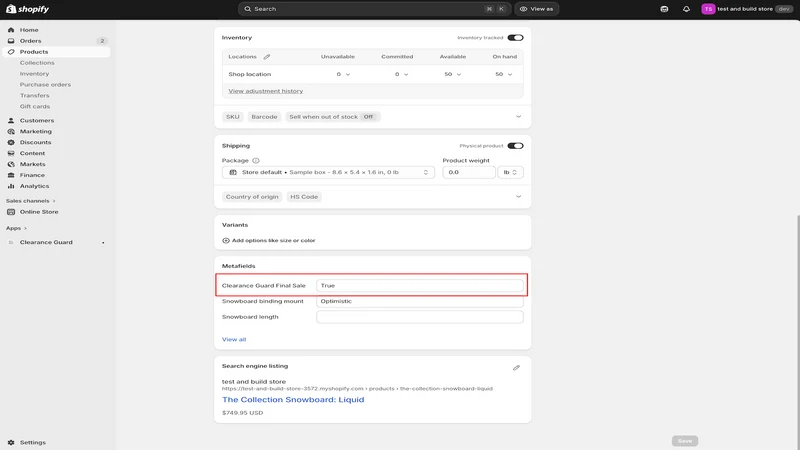The width and height of the screenshot is (800, 450).
Task: Open Unavailable quantity dropdown
Action: point(343,74)
